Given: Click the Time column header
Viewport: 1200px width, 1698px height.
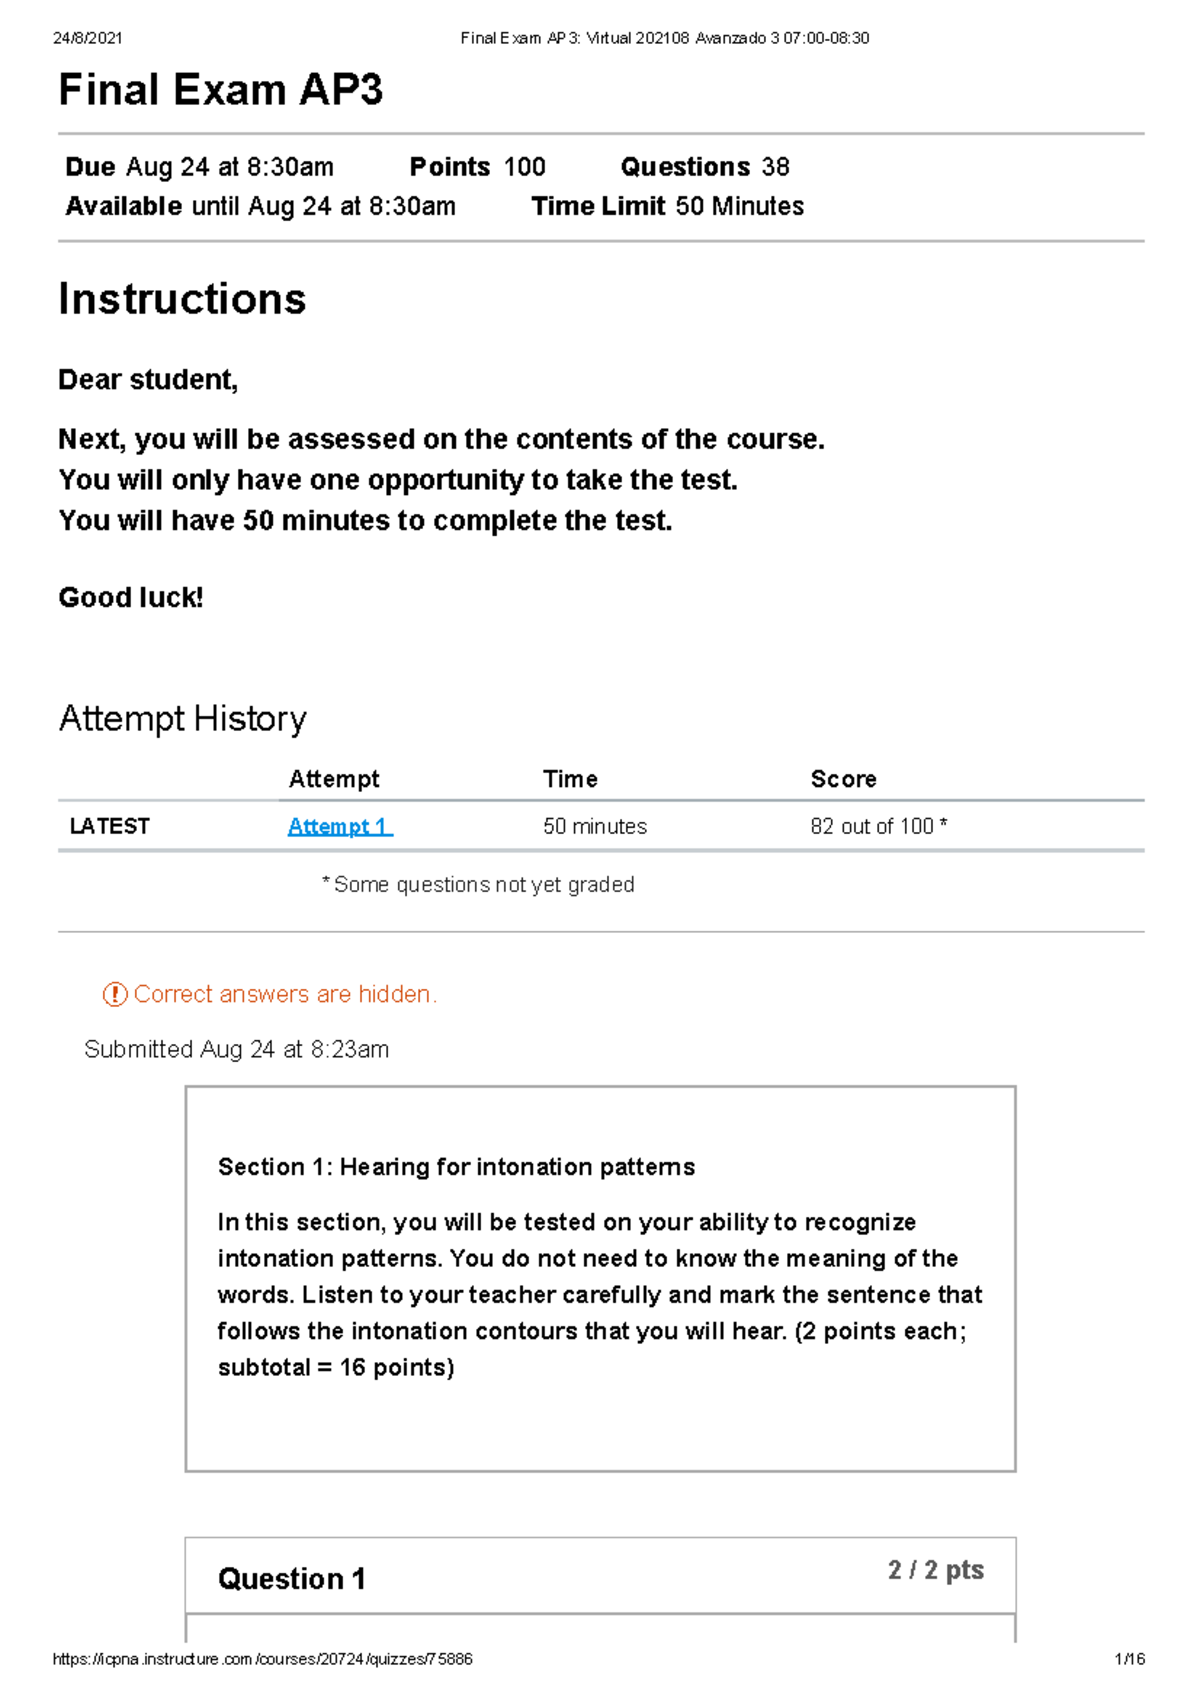Looking at the screenshot, I should pos(570,779).
